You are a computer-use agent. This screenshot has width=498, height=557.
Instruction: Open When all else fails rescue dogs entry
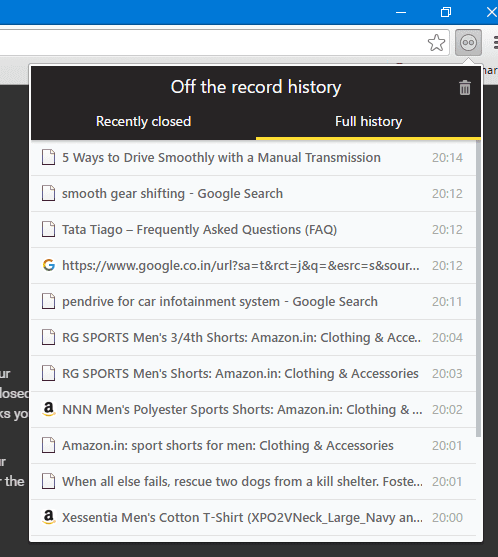253,481
